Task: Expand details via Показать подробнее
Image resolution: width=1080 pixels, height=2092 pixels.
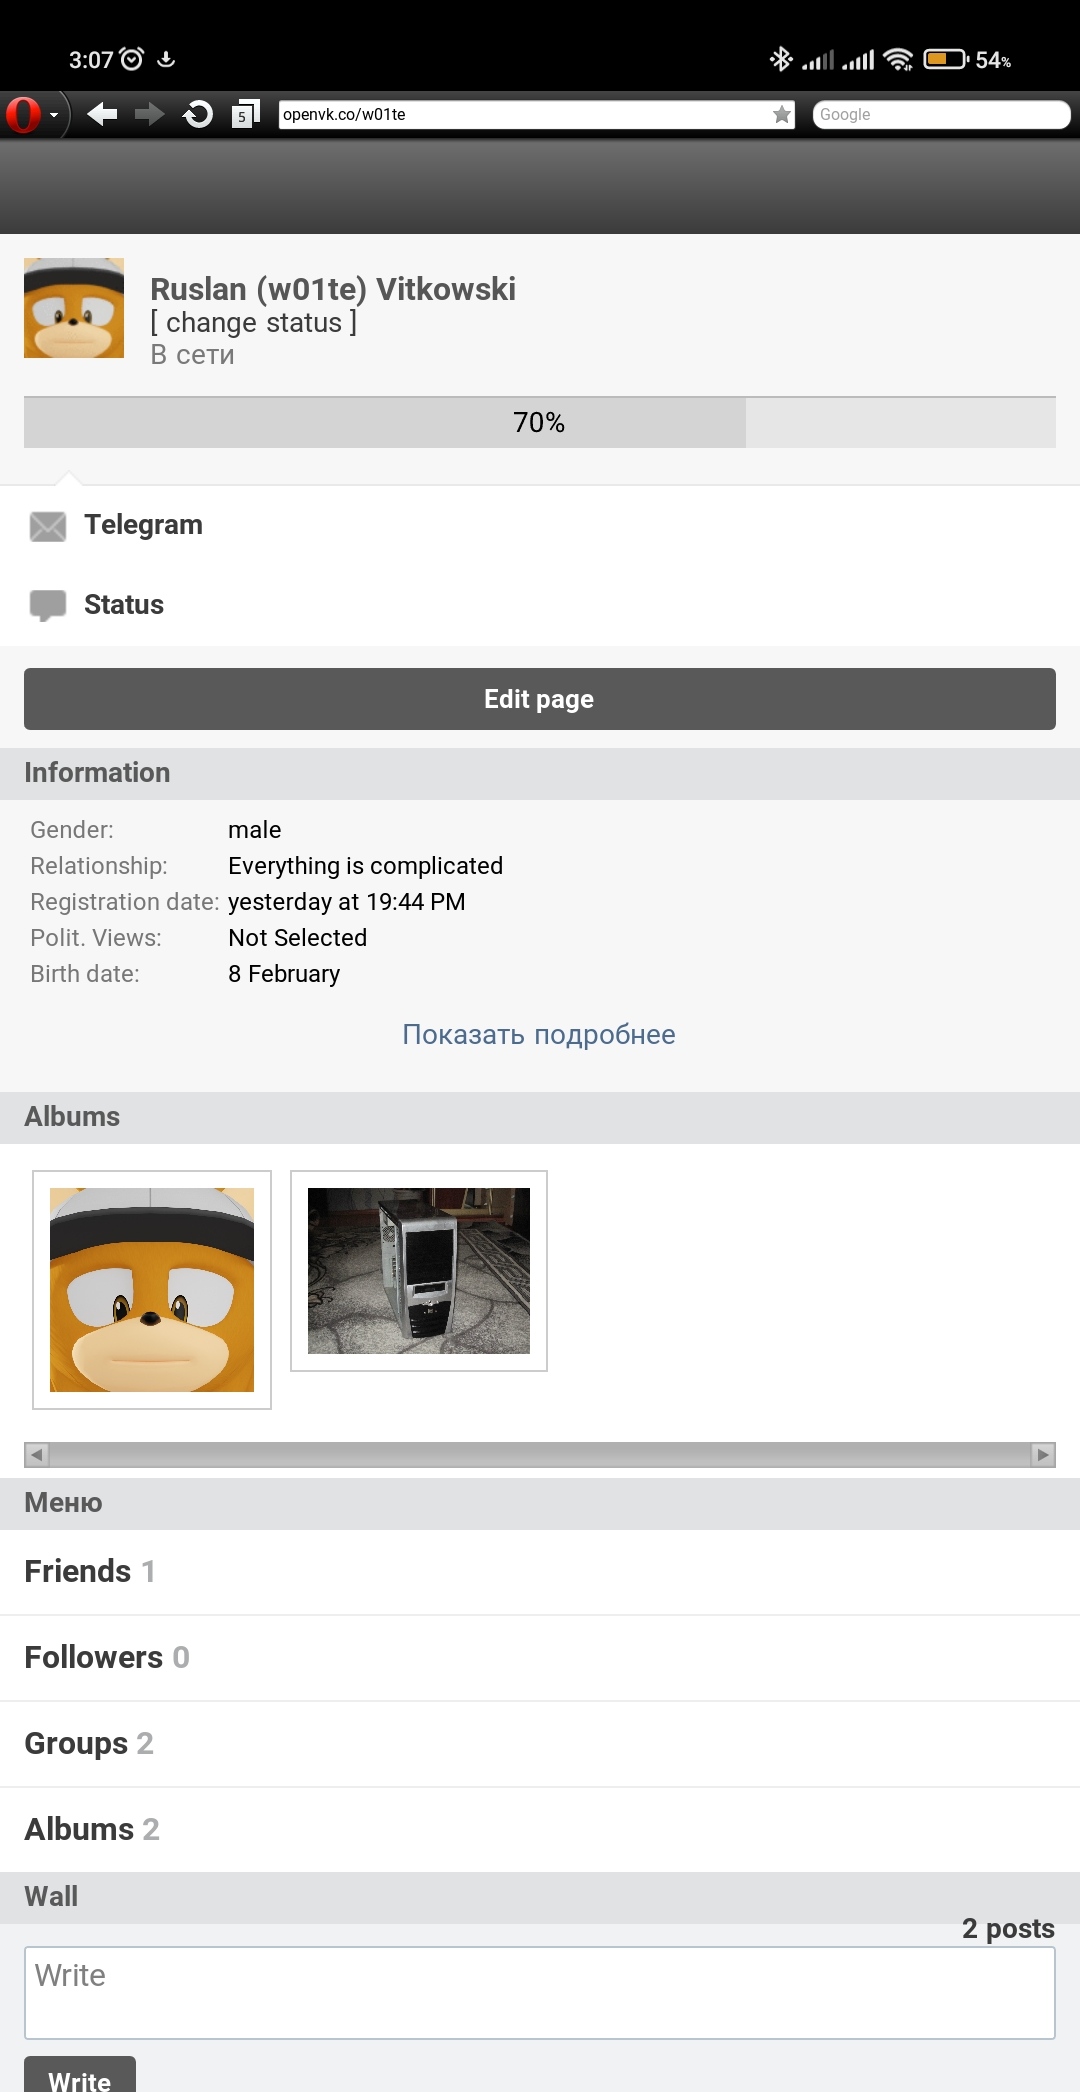Action: click(x=539, y=1034)
